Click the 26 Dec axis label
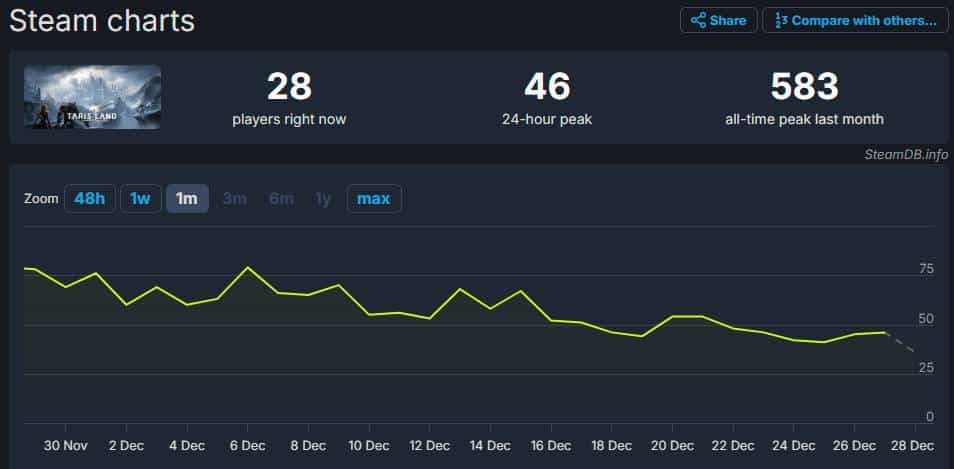Screen dimensions: 954x469 click(x=854, y=446)
